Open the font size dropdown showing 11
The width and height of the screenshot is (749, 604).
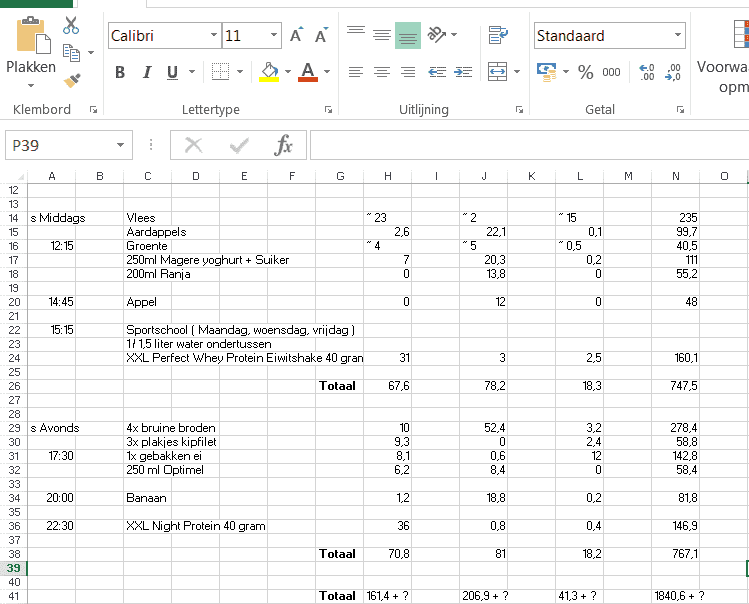click(275, 36)
